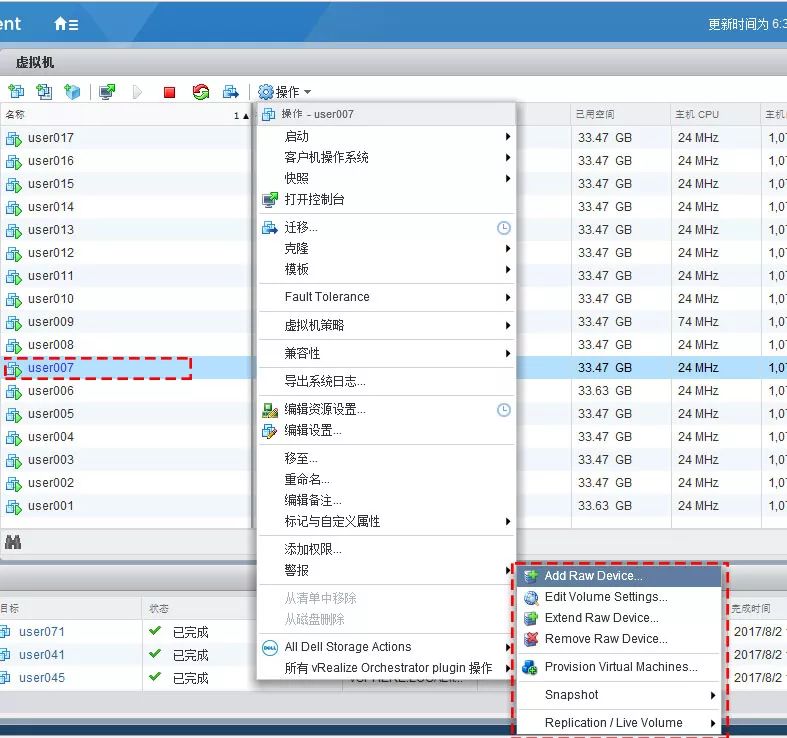The height and width of the screenshot is (738, 787).
Task: Click 33.63 GB cell in user001 row
Action: 604,506
